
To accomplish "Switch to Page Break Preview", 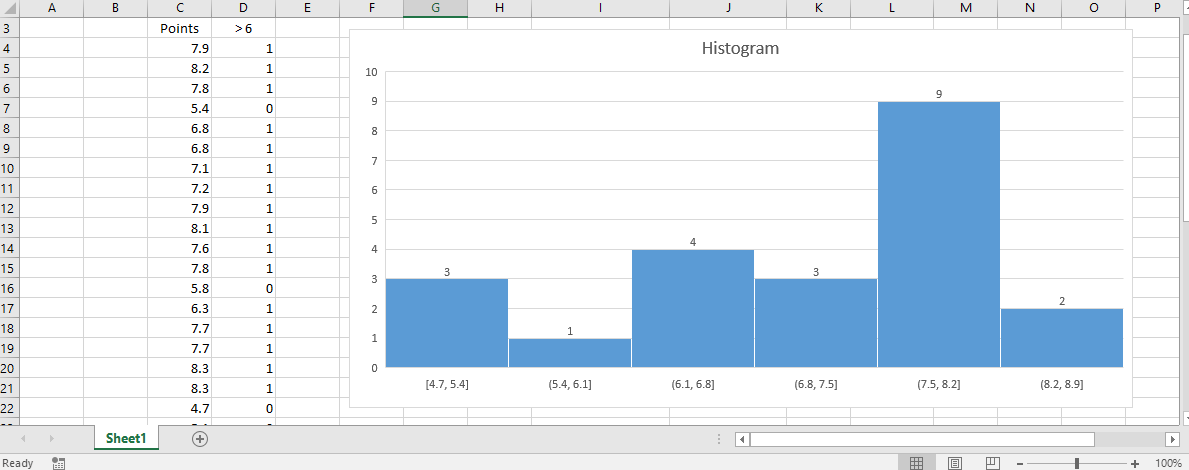I will tap(992, 463).
